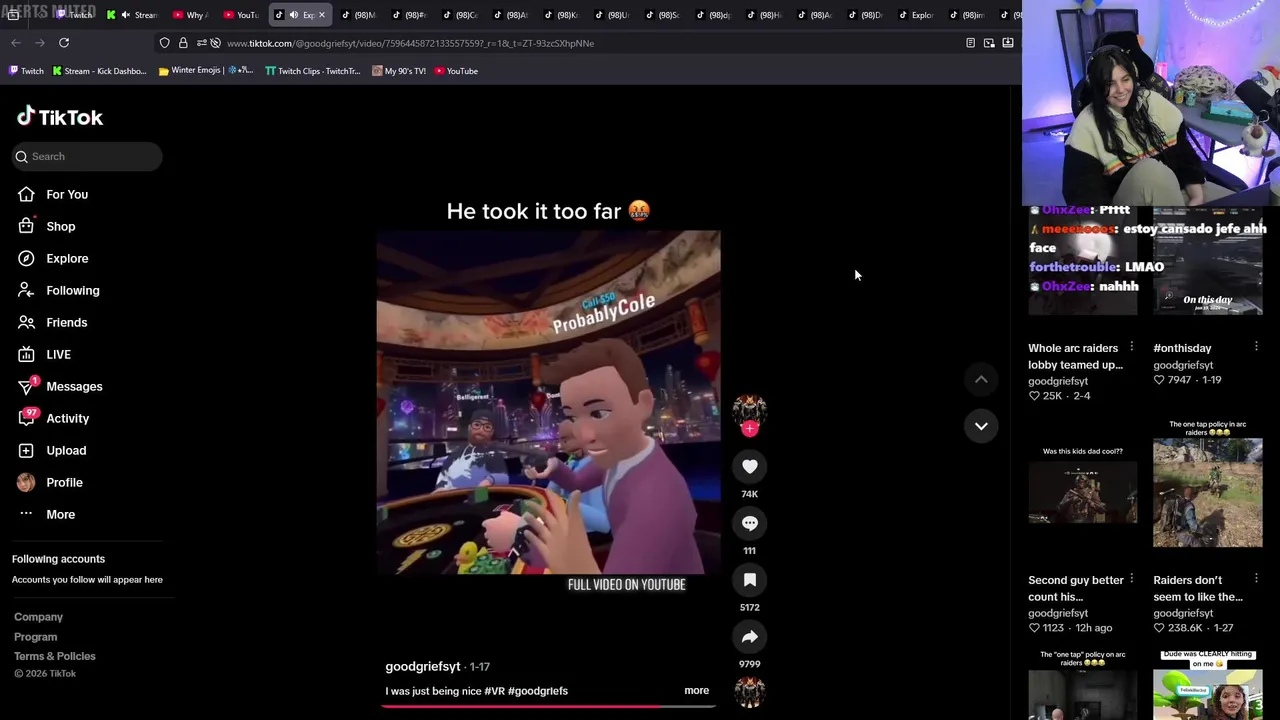Click the browser address bar URL
Viewport: 1280px width, 720px height.
coord(410,43)
